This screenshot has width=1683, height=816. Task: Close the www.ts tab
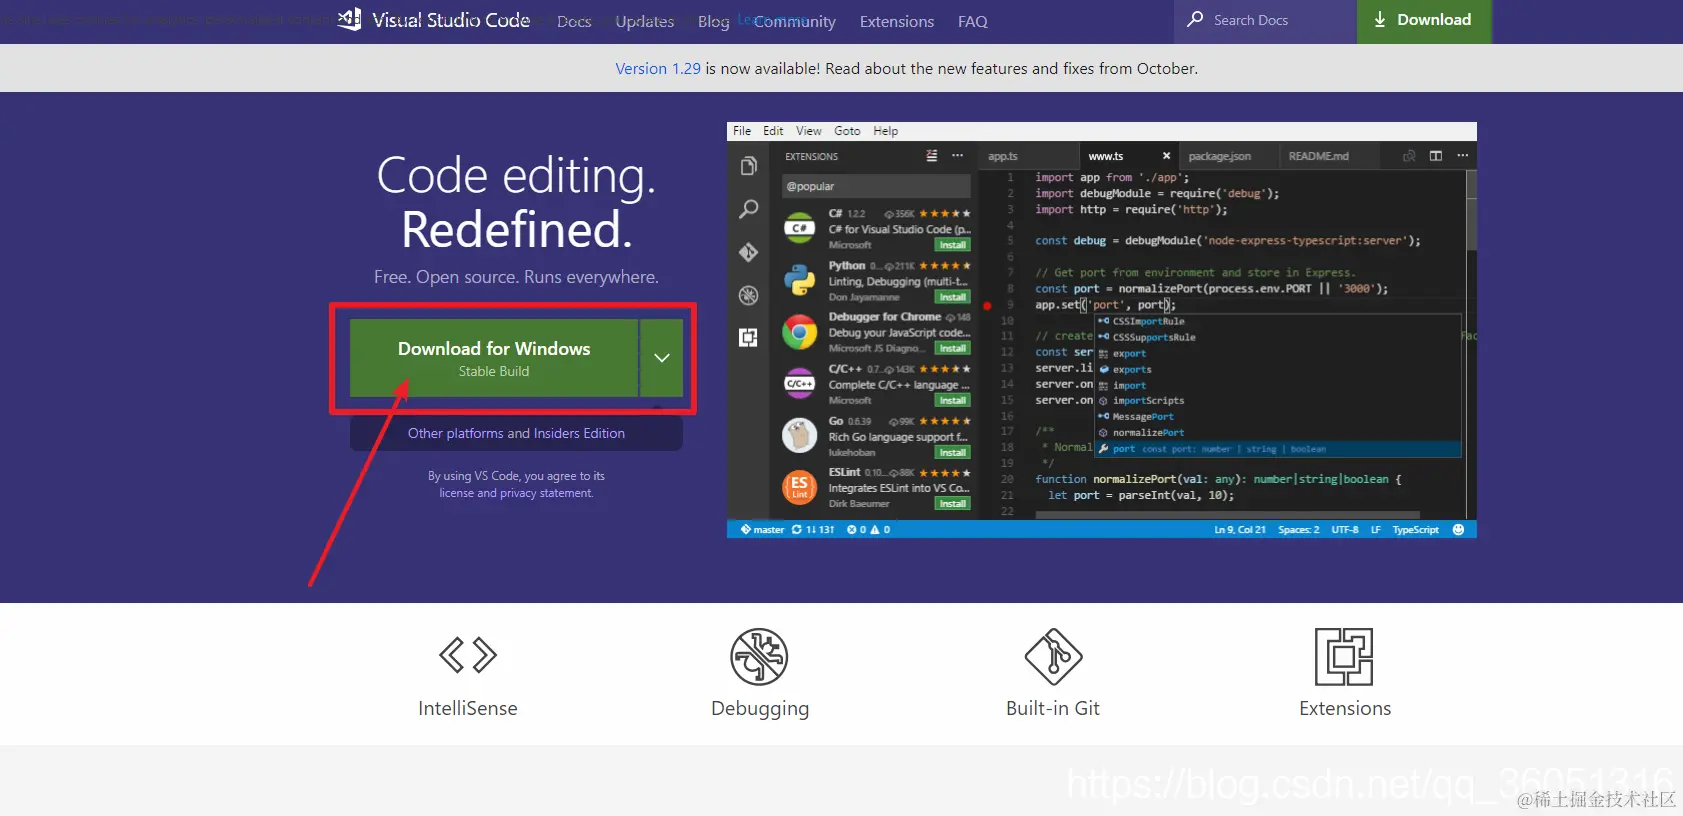[x=1166, y=156]
